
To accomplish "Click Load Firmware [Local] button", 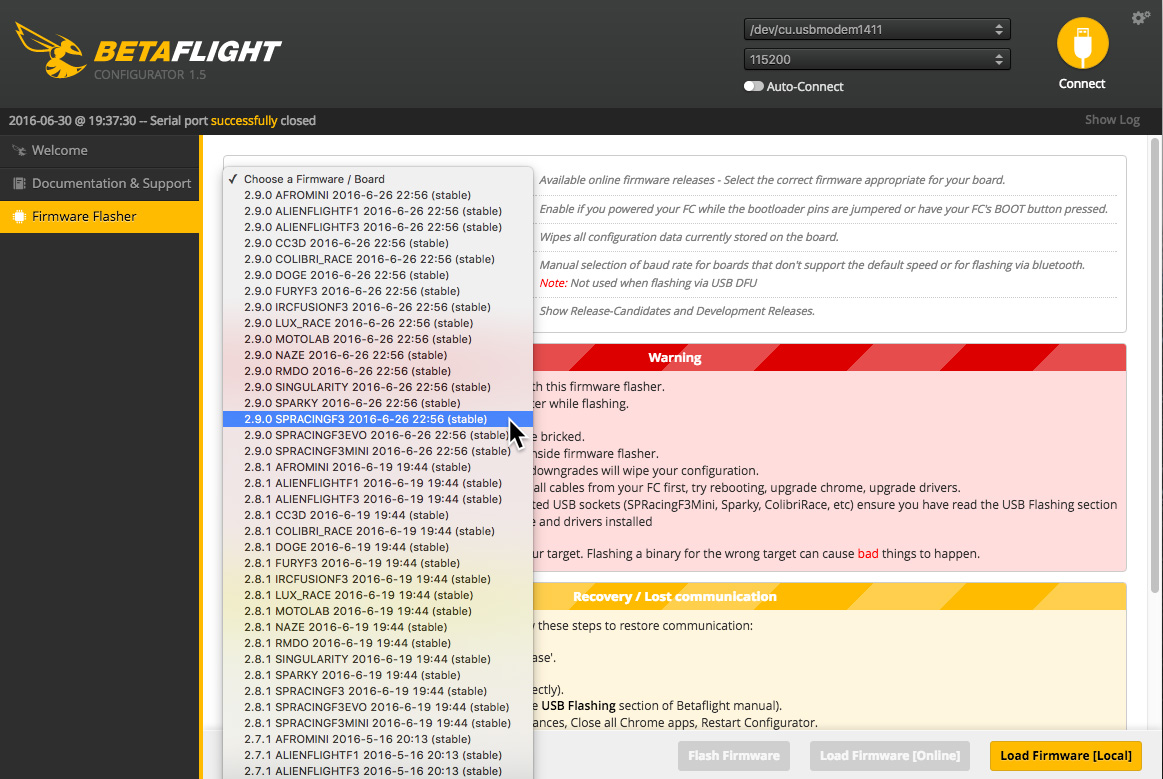I will [1066, 755].
